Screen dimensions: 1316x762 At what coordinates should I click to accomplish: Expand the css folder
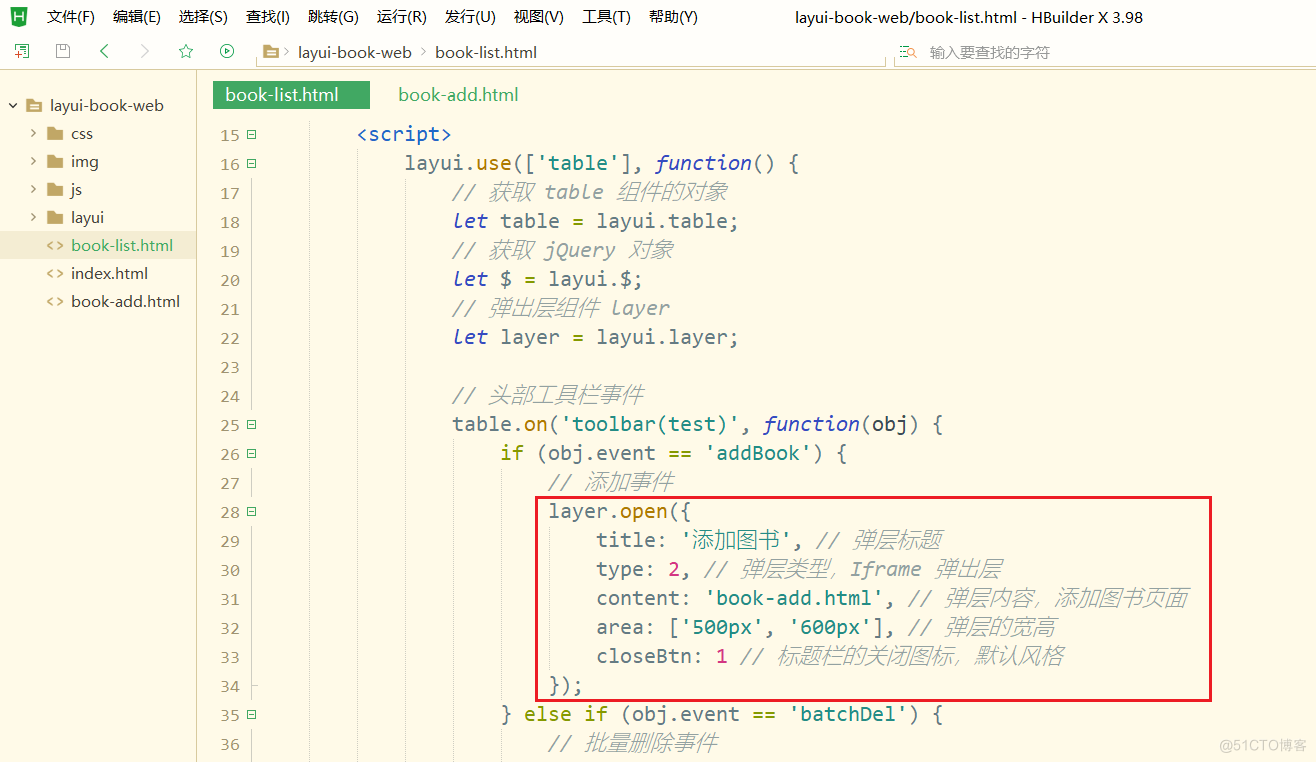click(33, 133)
